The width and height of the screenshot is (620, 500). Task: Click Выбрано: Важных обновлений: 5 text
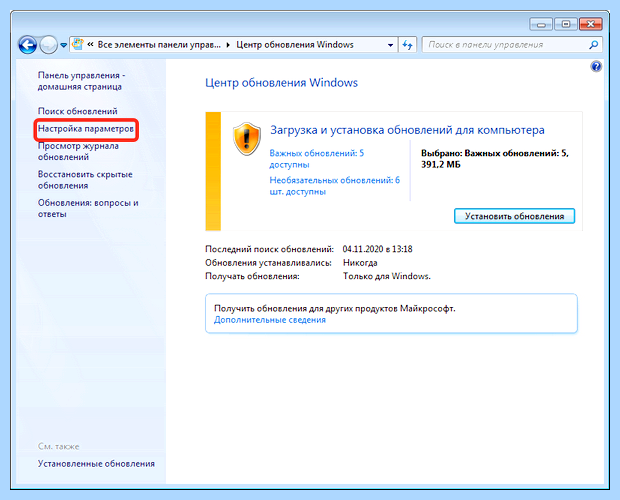pos(495,158)
